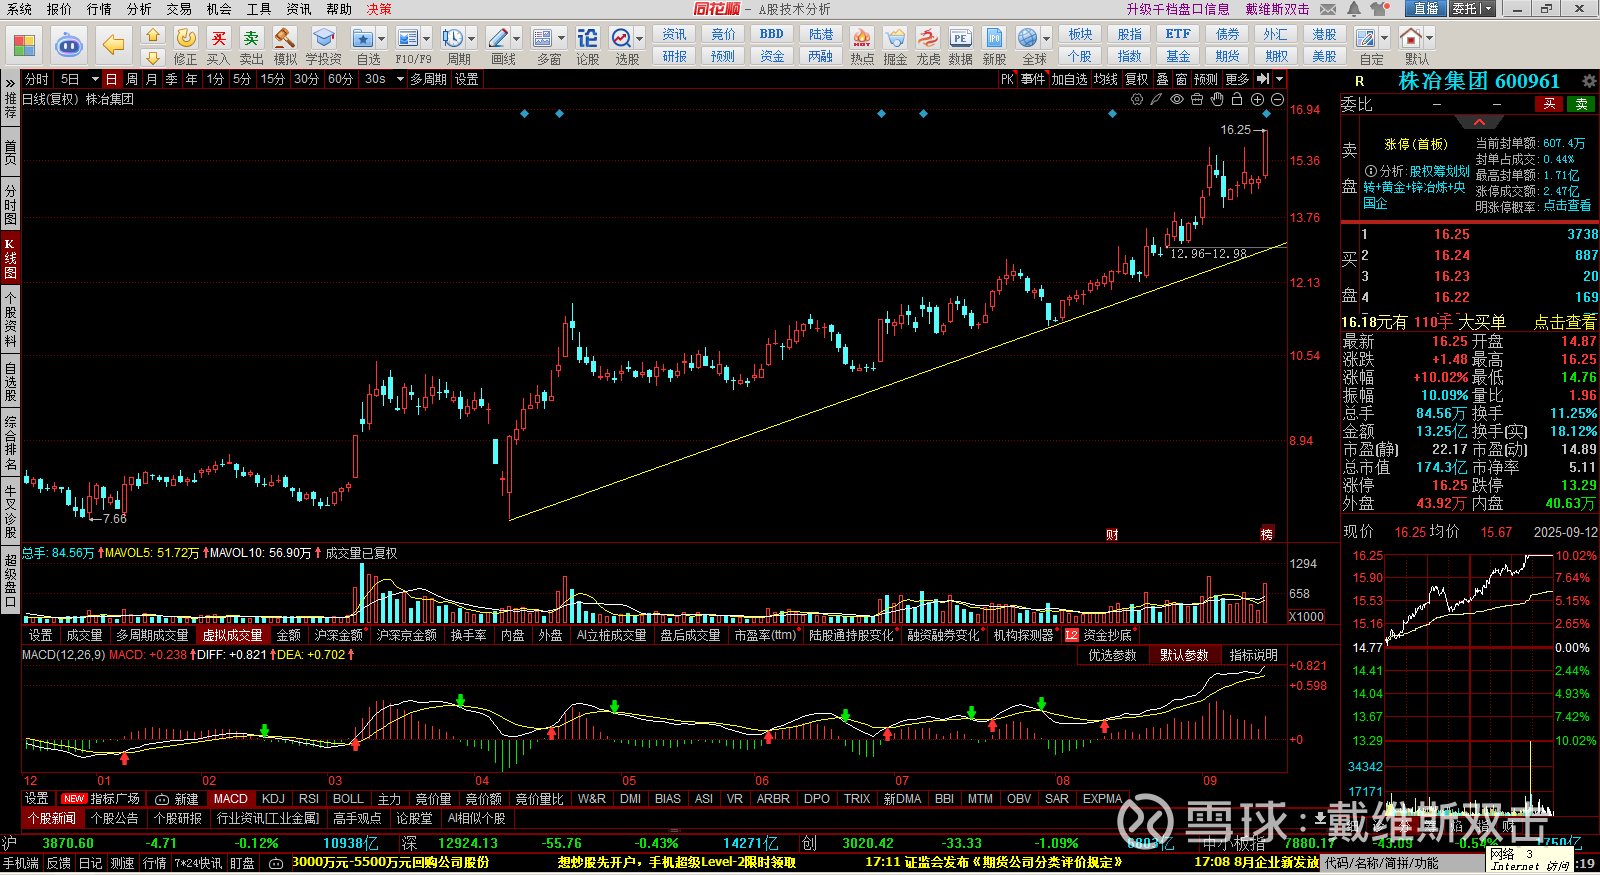Expand 周期 period dropdown arrow
Image resolution: width=1600 pixels, height=875 pixels.
[x=471, y=39]
